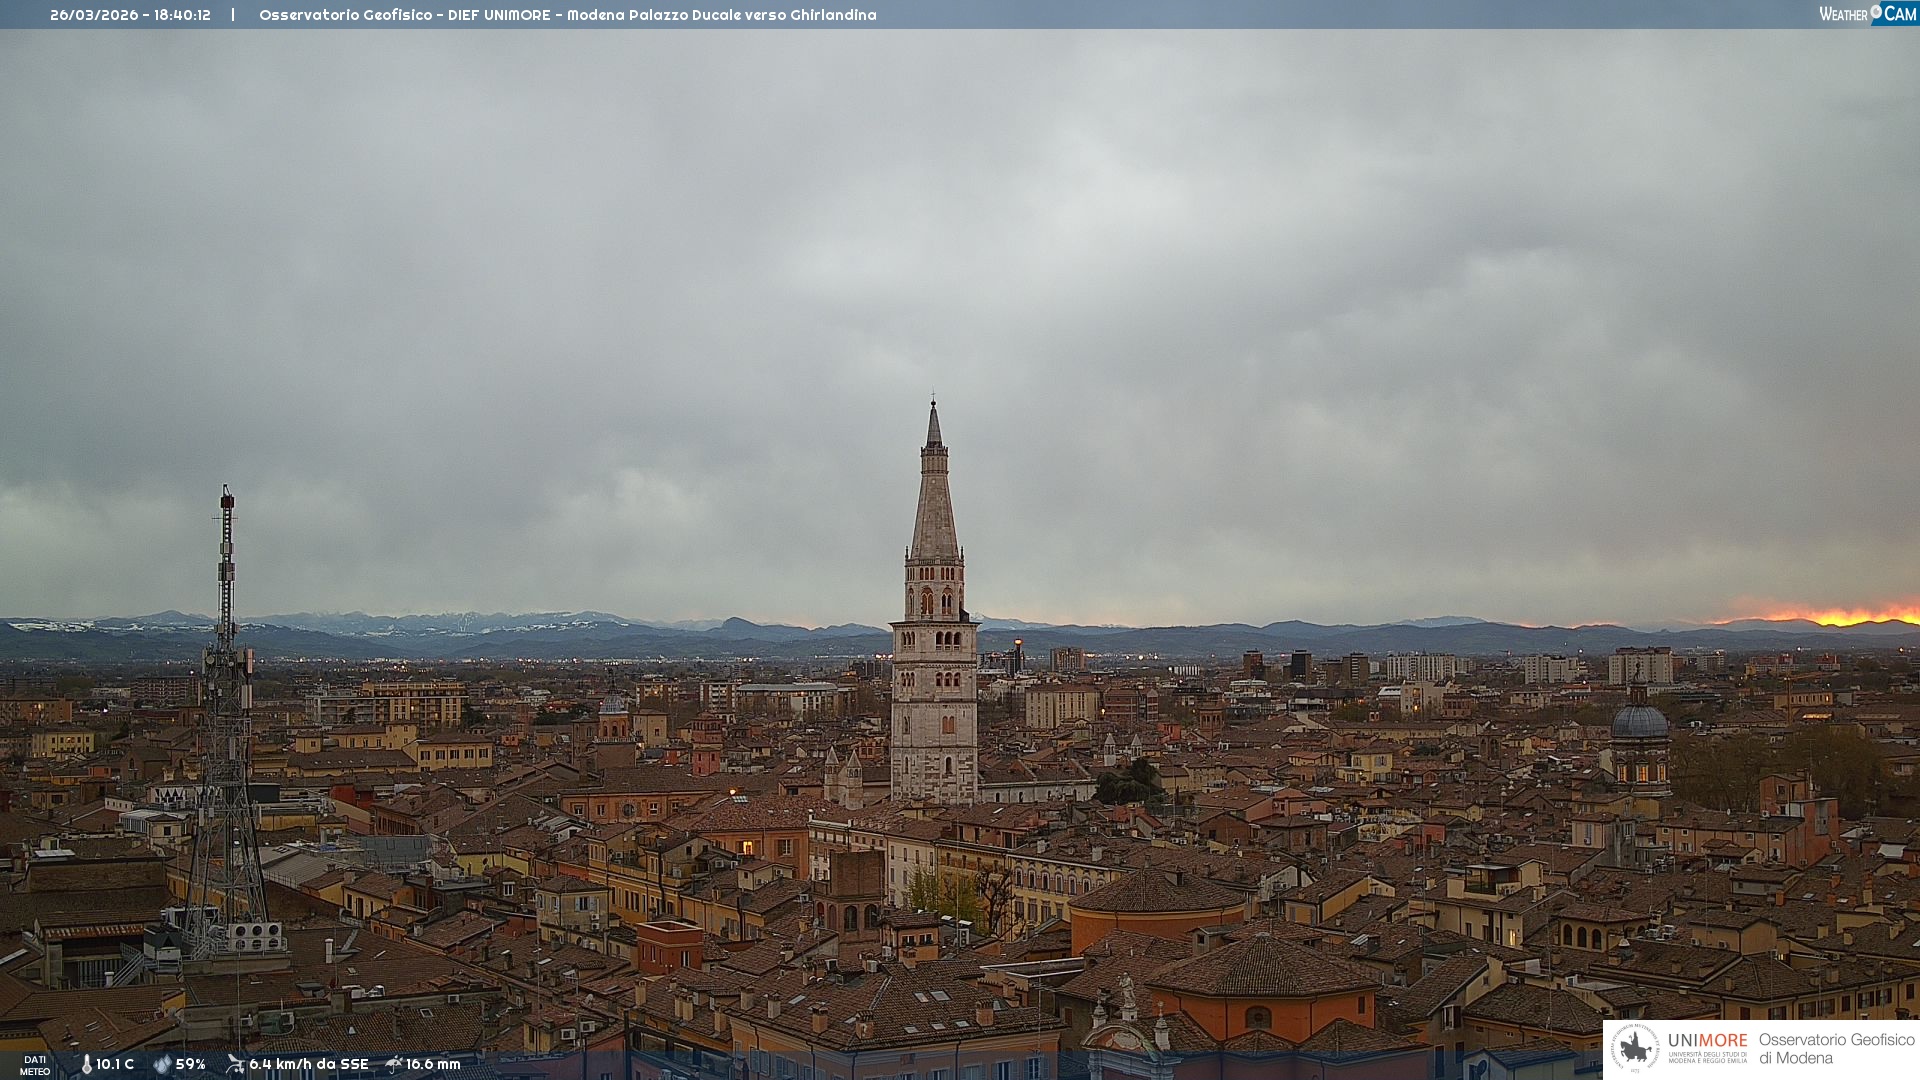Click the Ghirlandina tower spire tip
The height and width of the screenshot is (1080, 1920).
(x=934, y=406)
